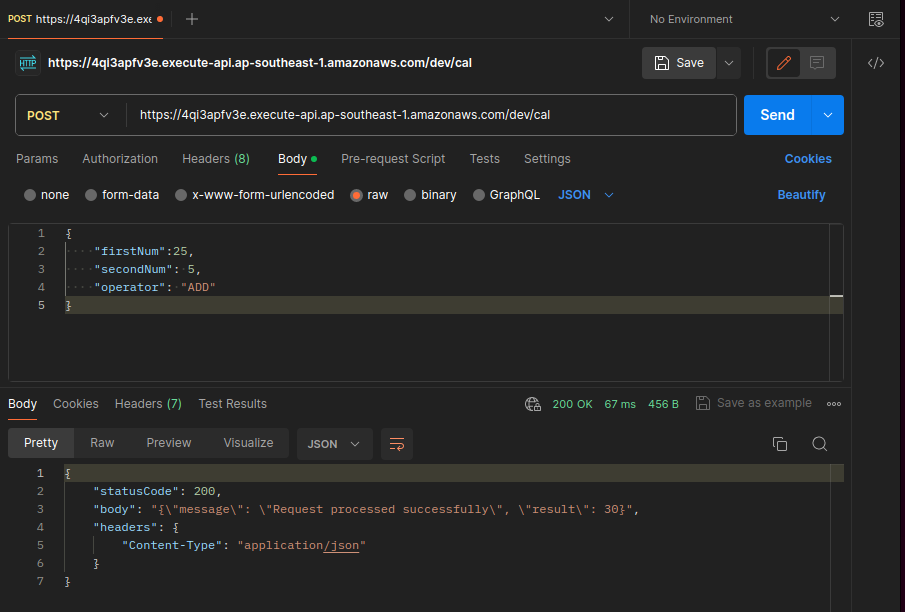Open the code snippet panel icon
Viewport: 905px width, 612px height.
(876, 63)
